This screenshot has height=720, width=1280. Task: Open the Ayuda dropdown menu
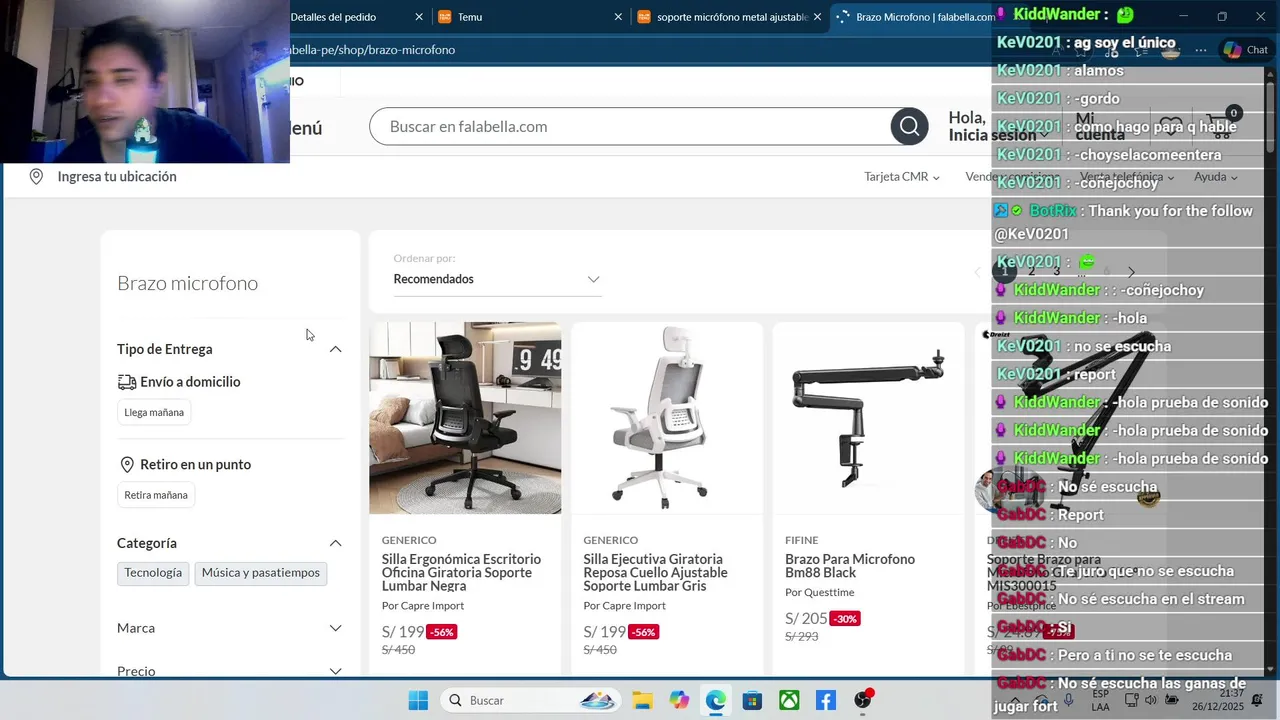click(1216, 177)
